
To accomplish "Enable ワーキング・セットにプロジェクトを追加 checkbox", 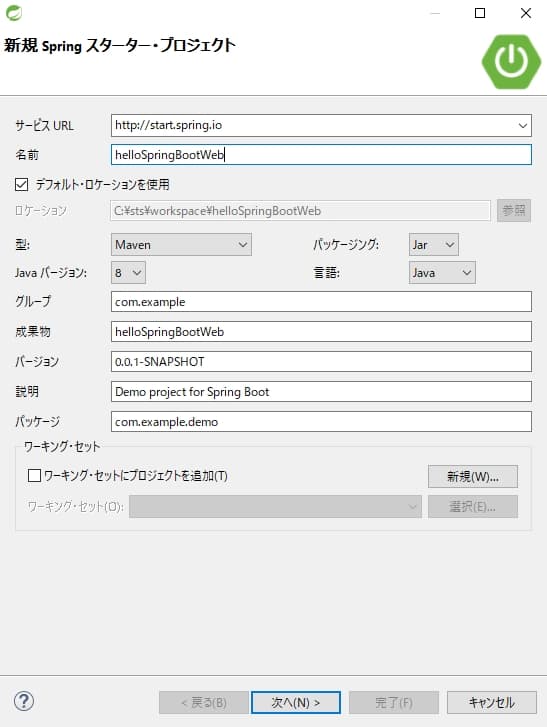I will (34, 475).
